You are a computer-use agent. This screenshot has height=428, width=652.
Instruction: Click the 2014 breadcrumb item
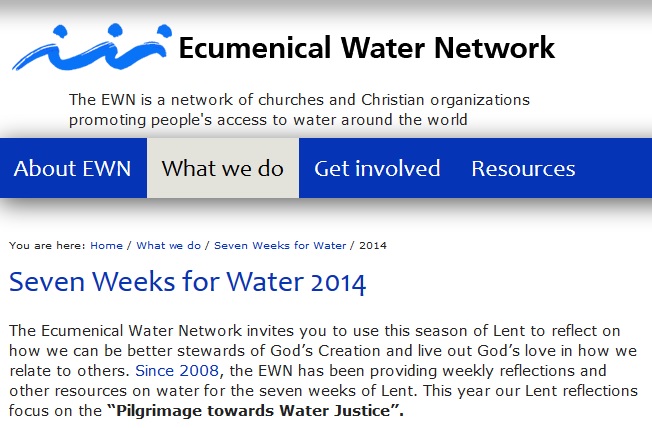[x=372, y=245]
